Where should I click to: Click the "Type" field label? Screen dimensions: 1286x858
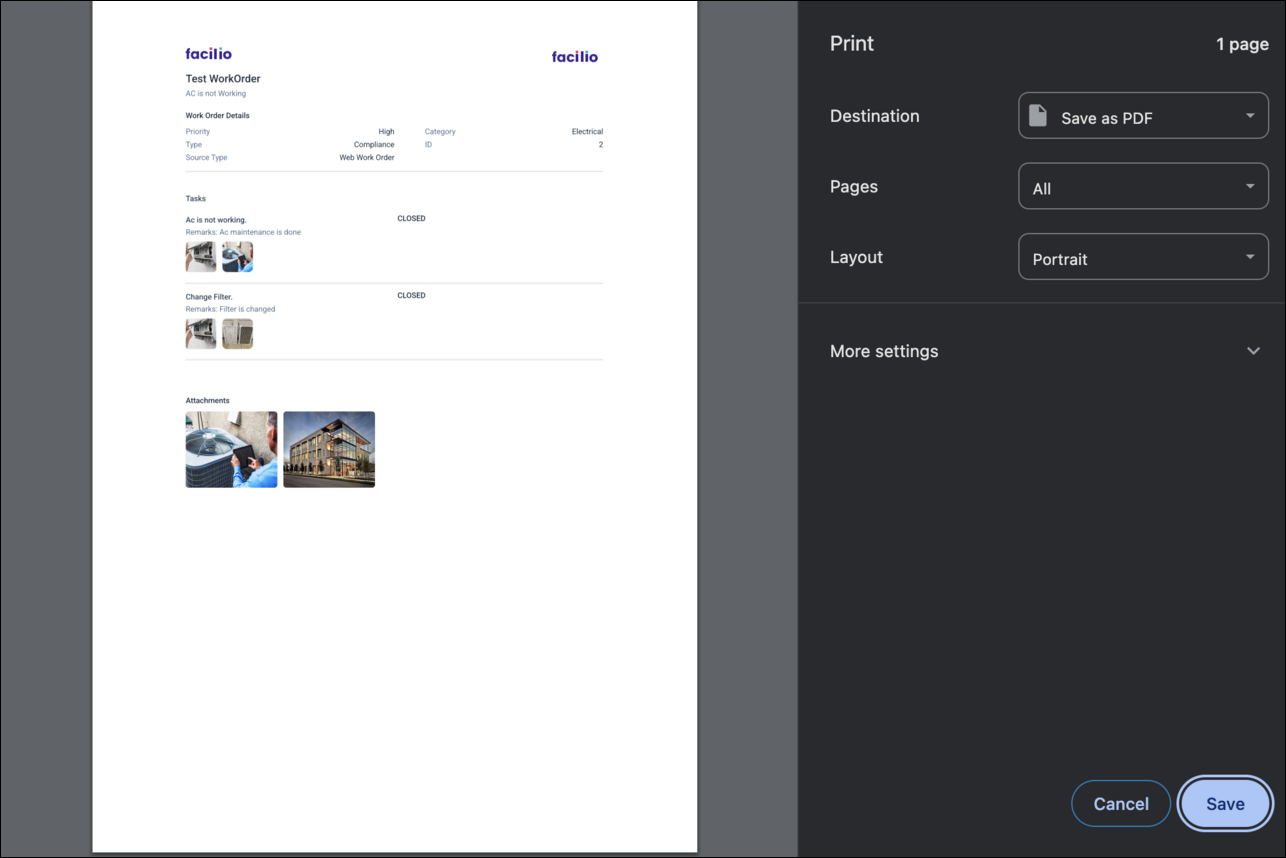194,145
